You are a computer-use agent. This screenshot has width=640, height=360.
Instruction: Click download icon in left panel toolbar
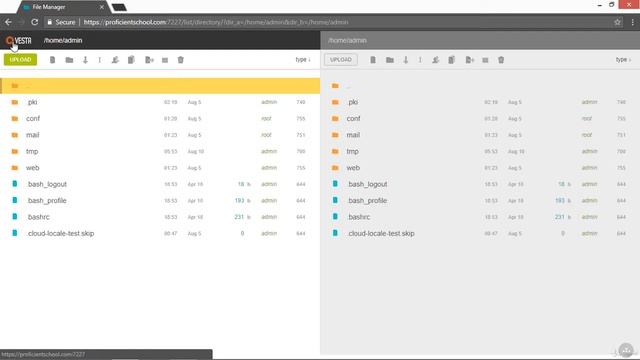[85, 60]
